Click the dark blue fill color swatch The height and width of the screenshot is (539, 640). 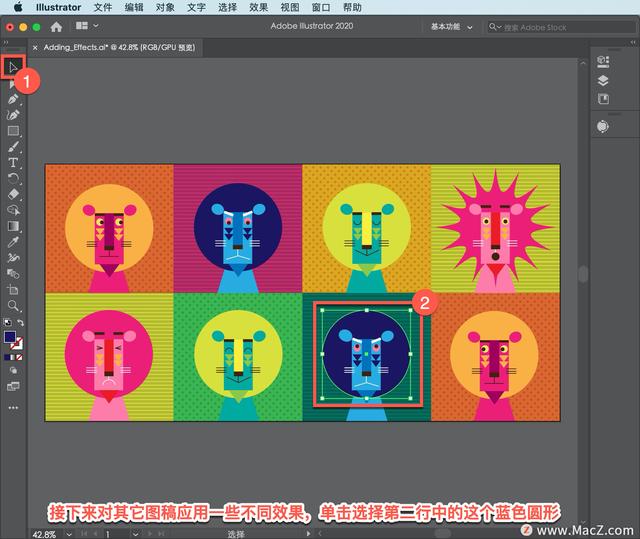[x=11, y=336]
